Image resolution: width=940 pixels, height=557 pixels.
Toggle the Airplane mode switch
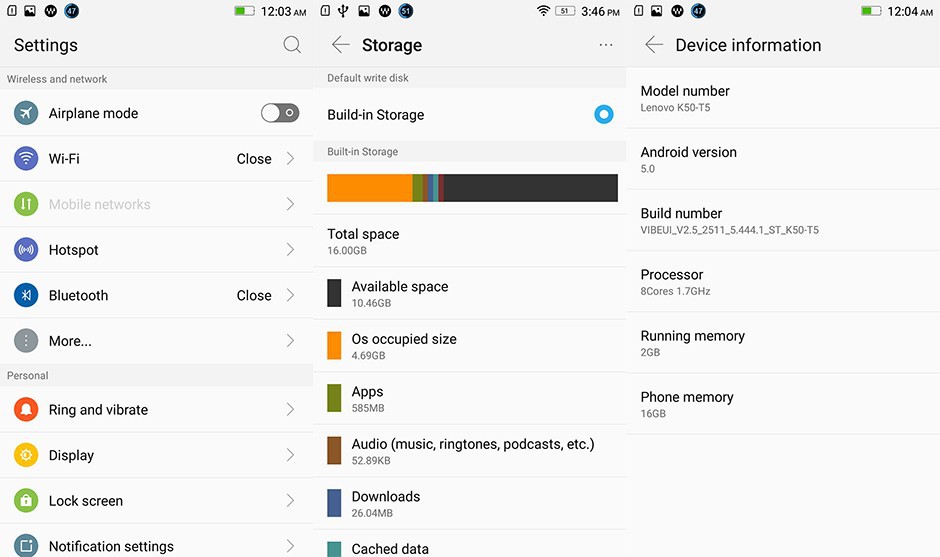click(x=280, y=113)
